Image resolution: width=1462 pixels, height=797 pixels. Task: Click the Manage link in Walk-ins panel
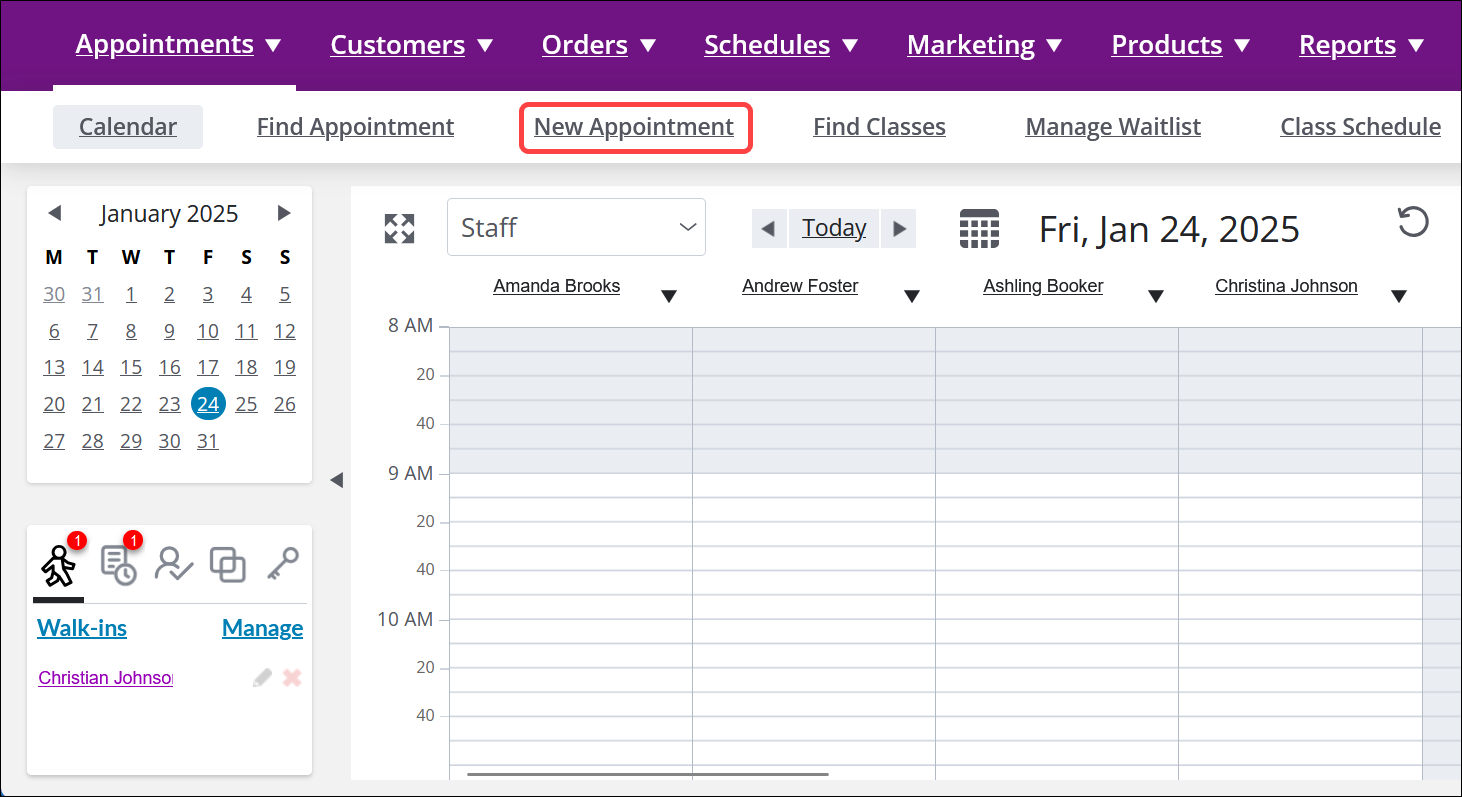[262, 628]
